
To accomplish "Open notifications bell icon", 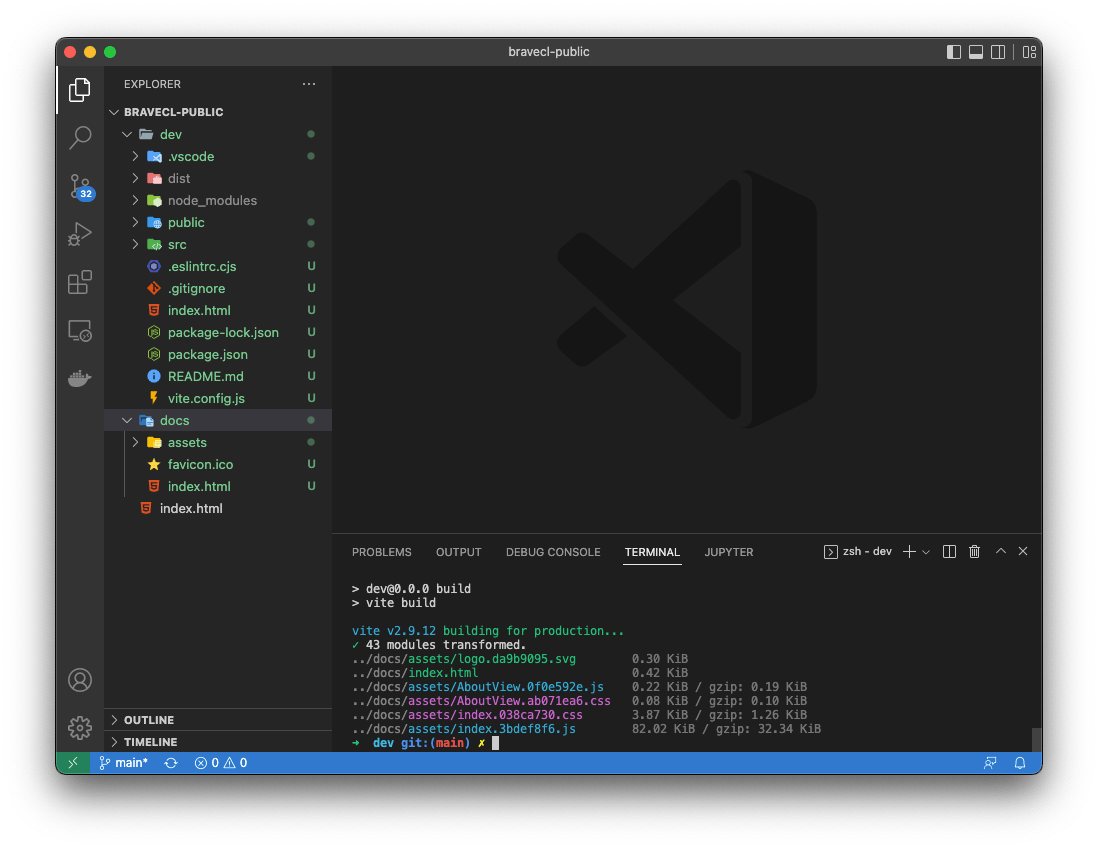I will 1020,763.
